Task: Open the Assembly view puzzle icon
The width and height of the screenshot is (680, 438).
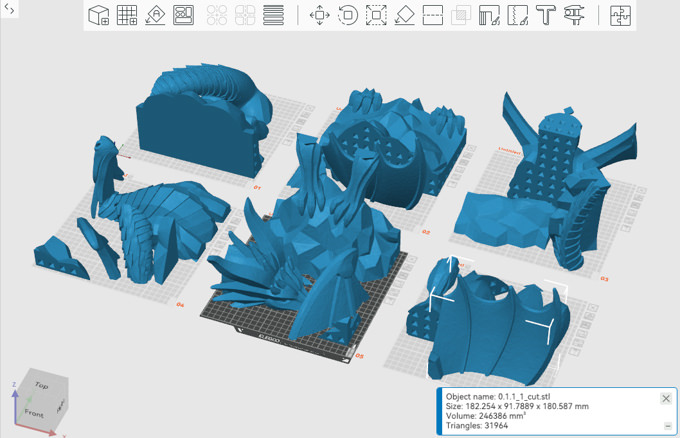Action: [620, 16]
